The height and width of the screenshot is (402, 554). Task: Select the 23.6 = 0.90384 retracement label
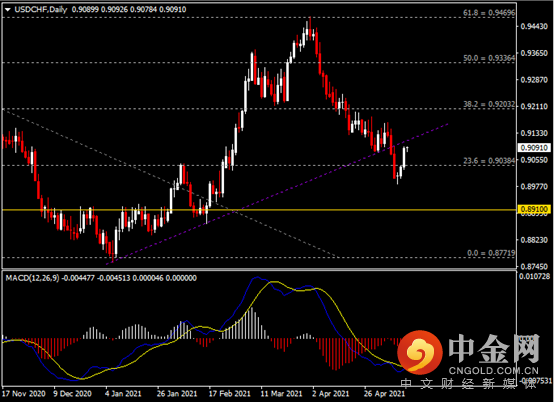489,161
